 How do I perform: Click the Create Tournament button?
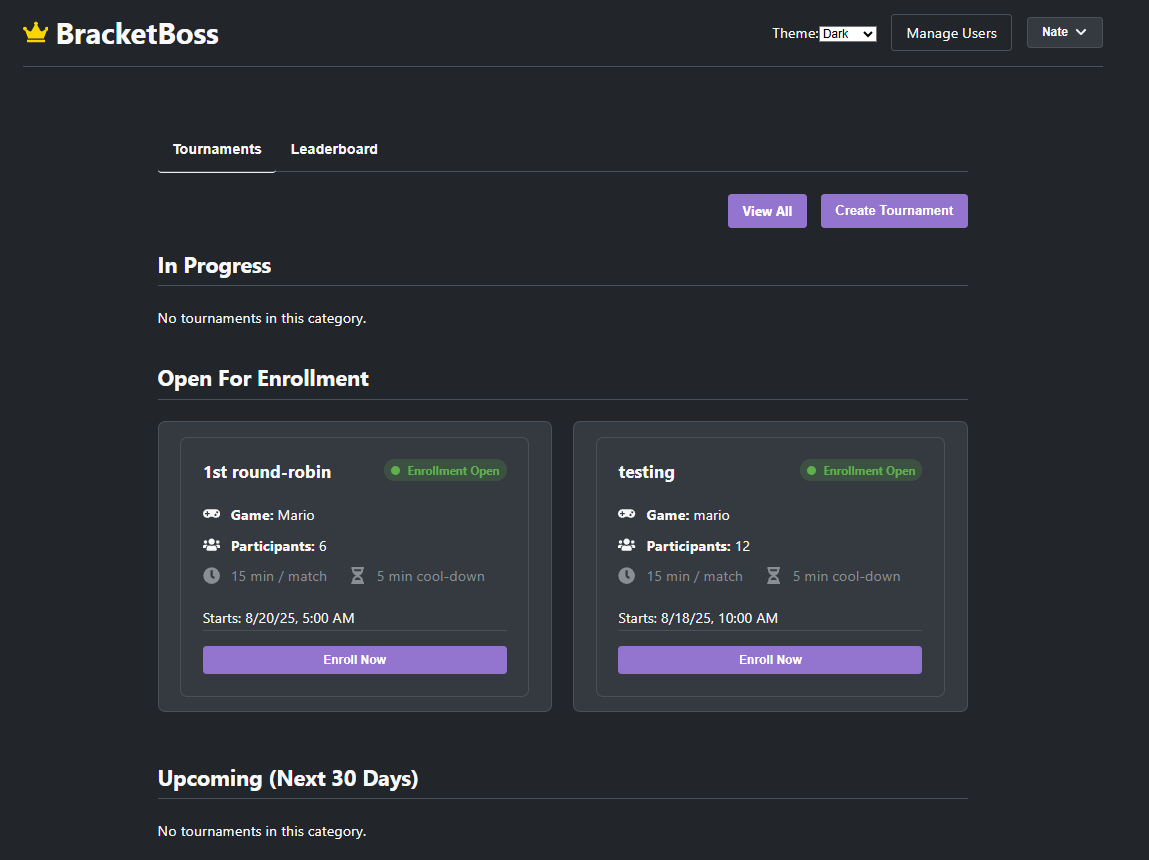(894, 211)
